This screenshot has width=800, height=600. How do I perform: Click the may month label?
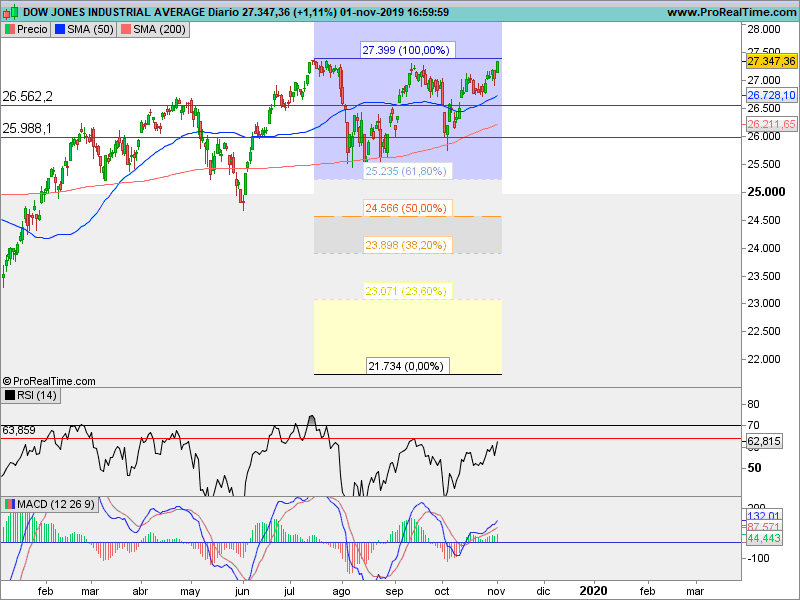(x=190, y=591)
